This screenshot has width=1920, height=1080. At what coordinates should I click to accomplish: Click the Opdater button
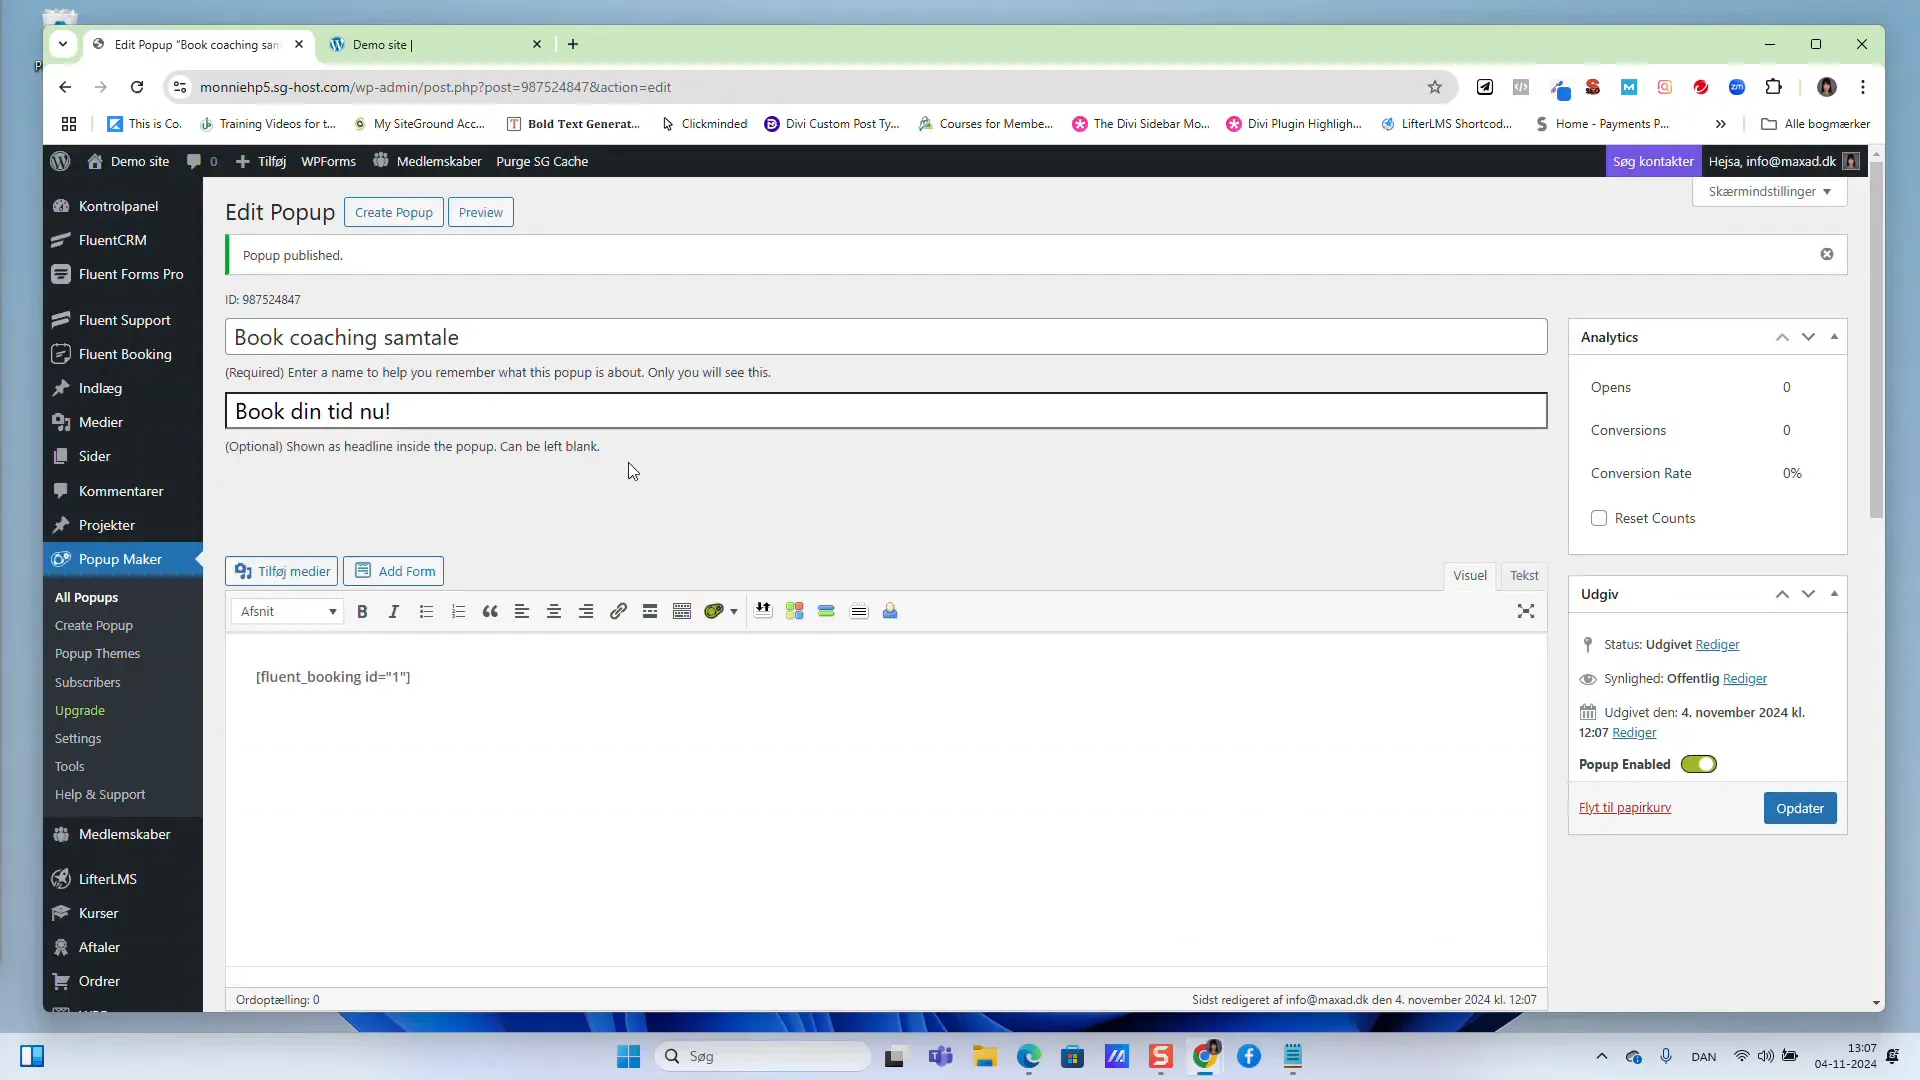[x=1799, y=808]
